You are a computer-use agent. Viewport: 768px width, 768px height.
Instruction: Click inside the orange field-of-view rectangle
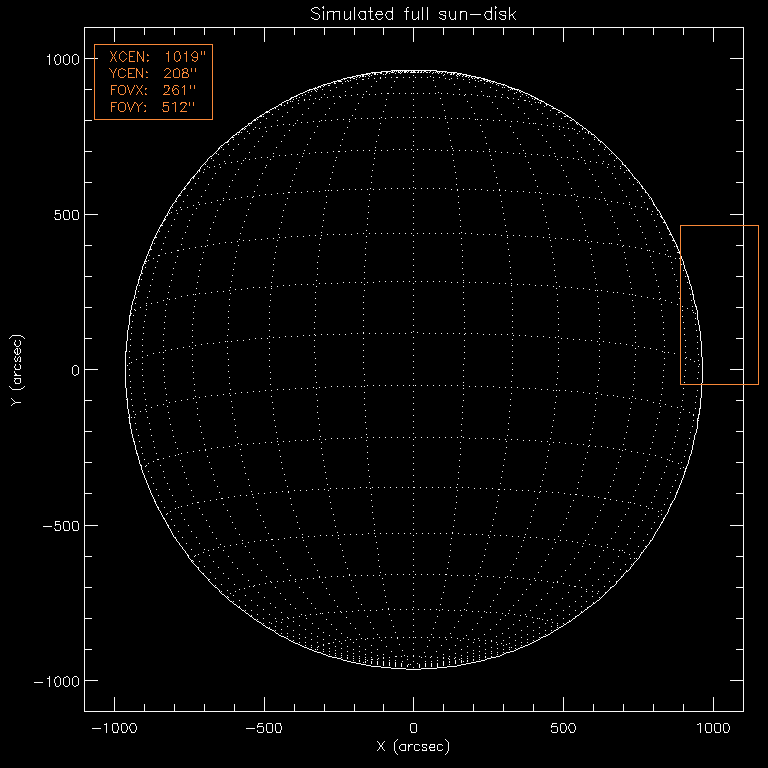[719, 305]
